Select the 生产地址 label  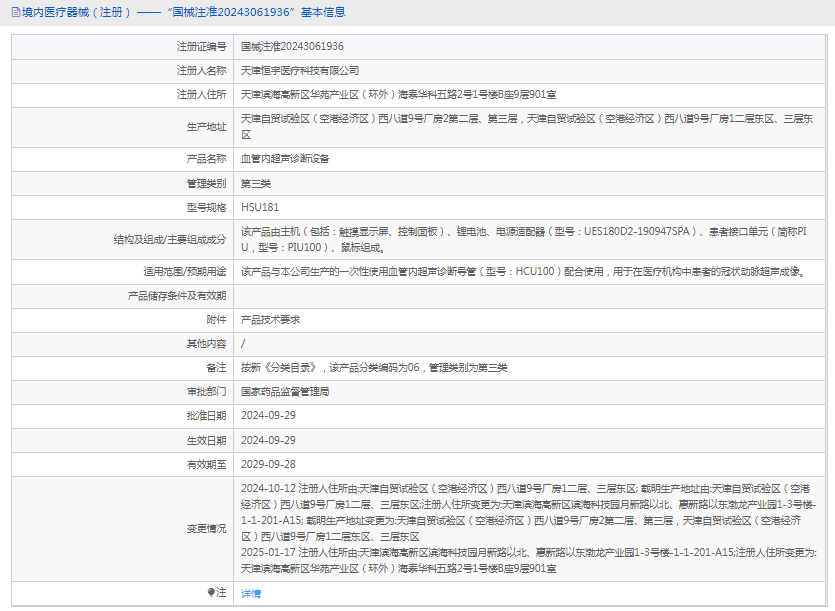coord(206,127)
